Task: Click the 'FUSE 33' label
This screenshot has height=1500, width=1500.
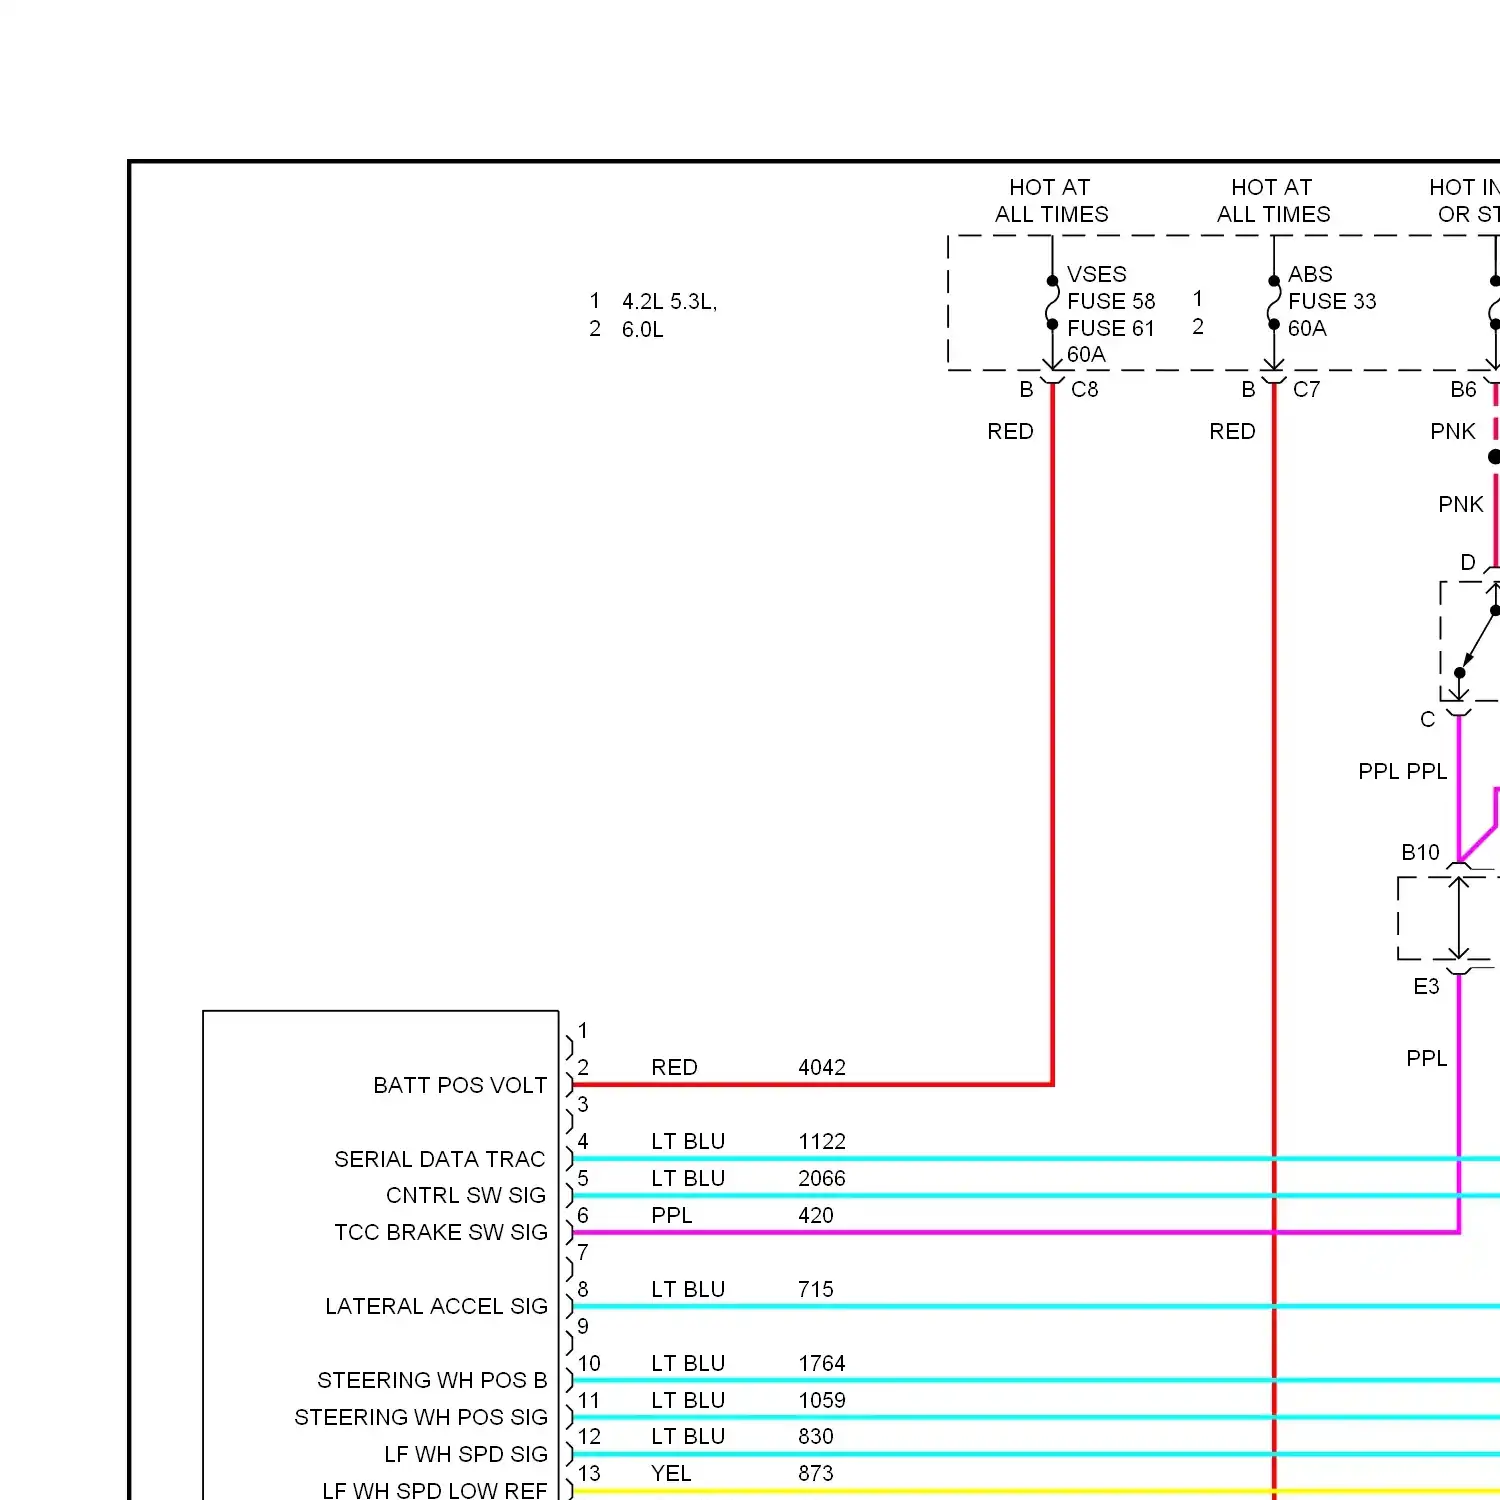Action: (x=1332, y=302)
